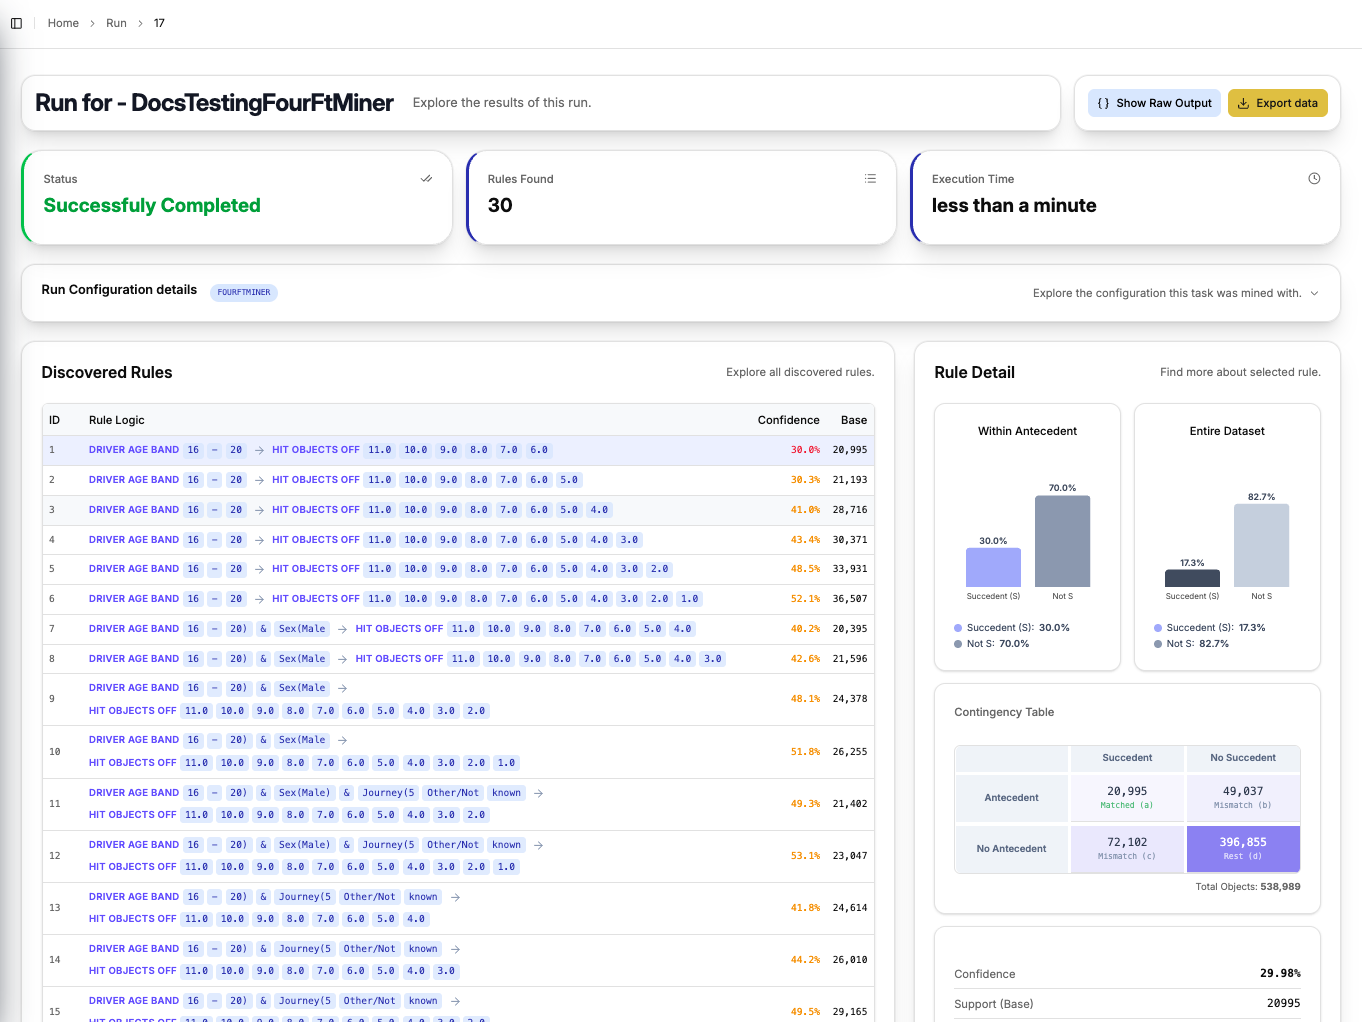Click the FOURFTMINER badge
Image resolution: width=1362 pixels, height=1022 pixels.
coord(243,292)
